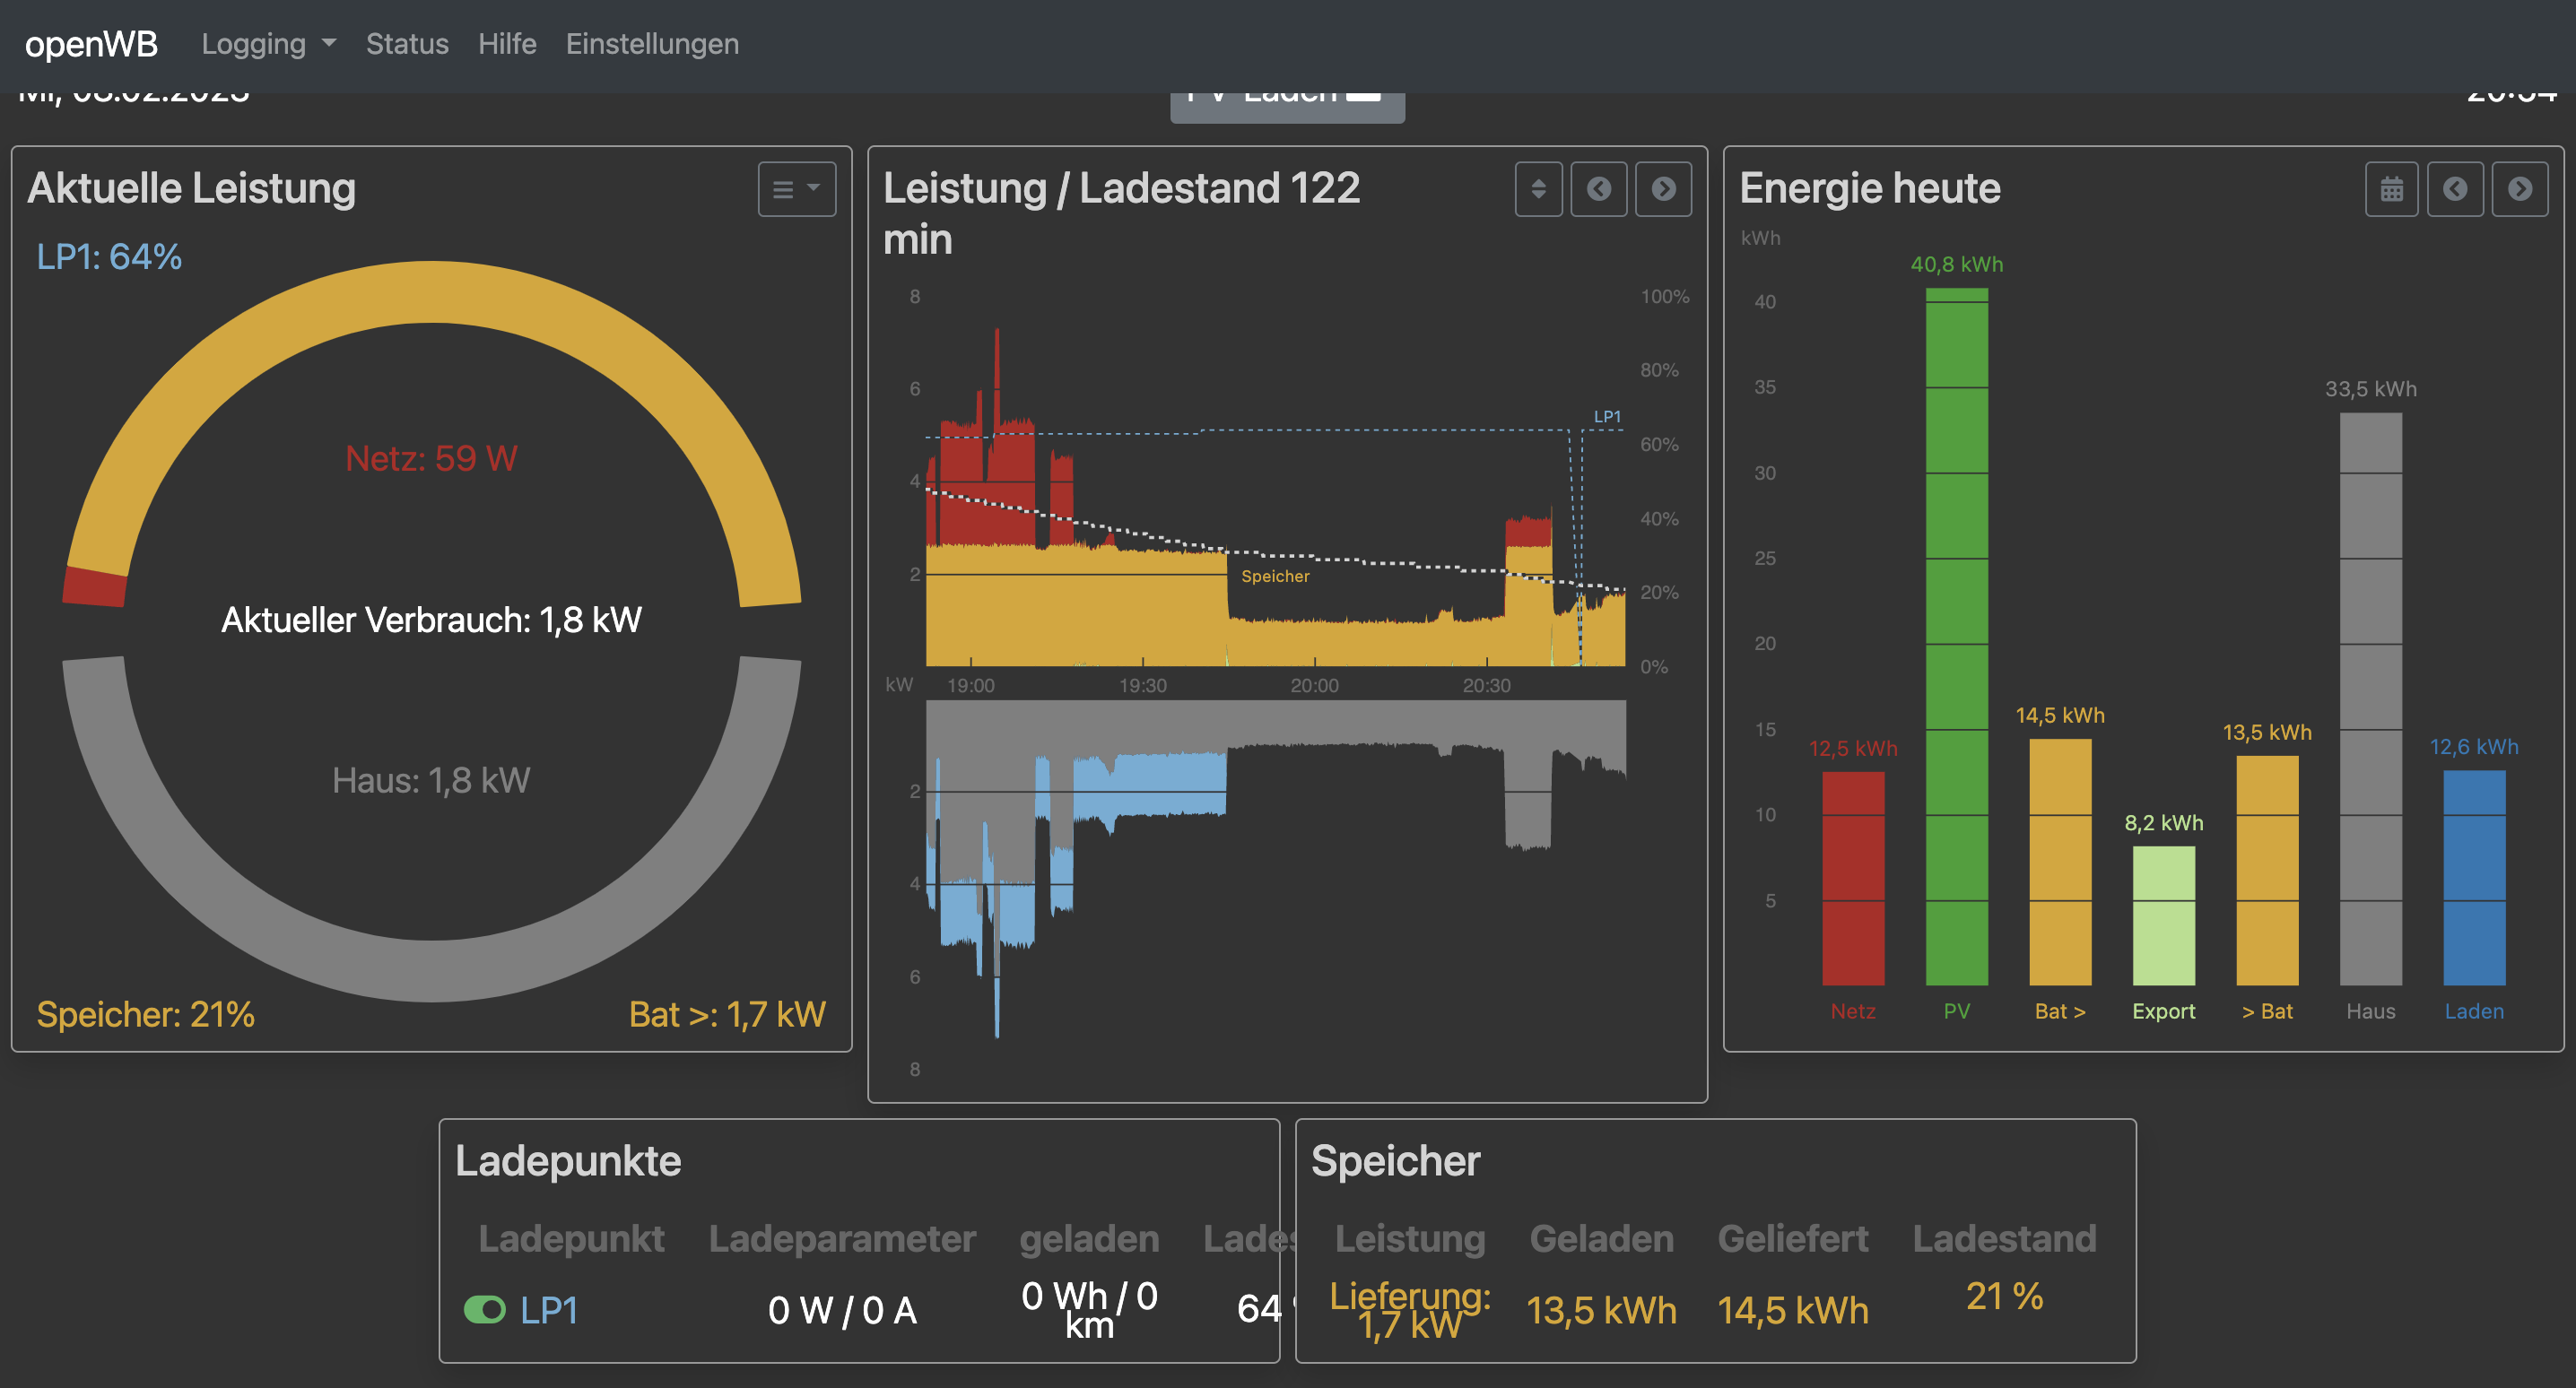Open Einstellungen in the navbar
2576x1388 pixels.
coord(652,44)
